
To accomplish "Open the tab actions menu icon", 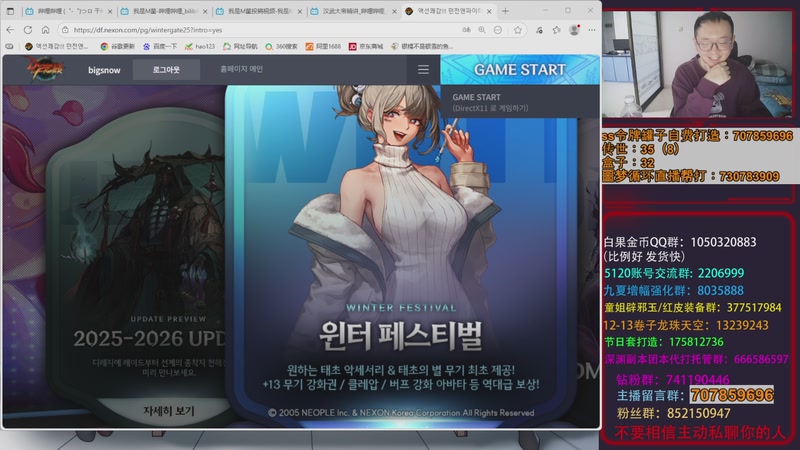I will (x=10, y=11).
